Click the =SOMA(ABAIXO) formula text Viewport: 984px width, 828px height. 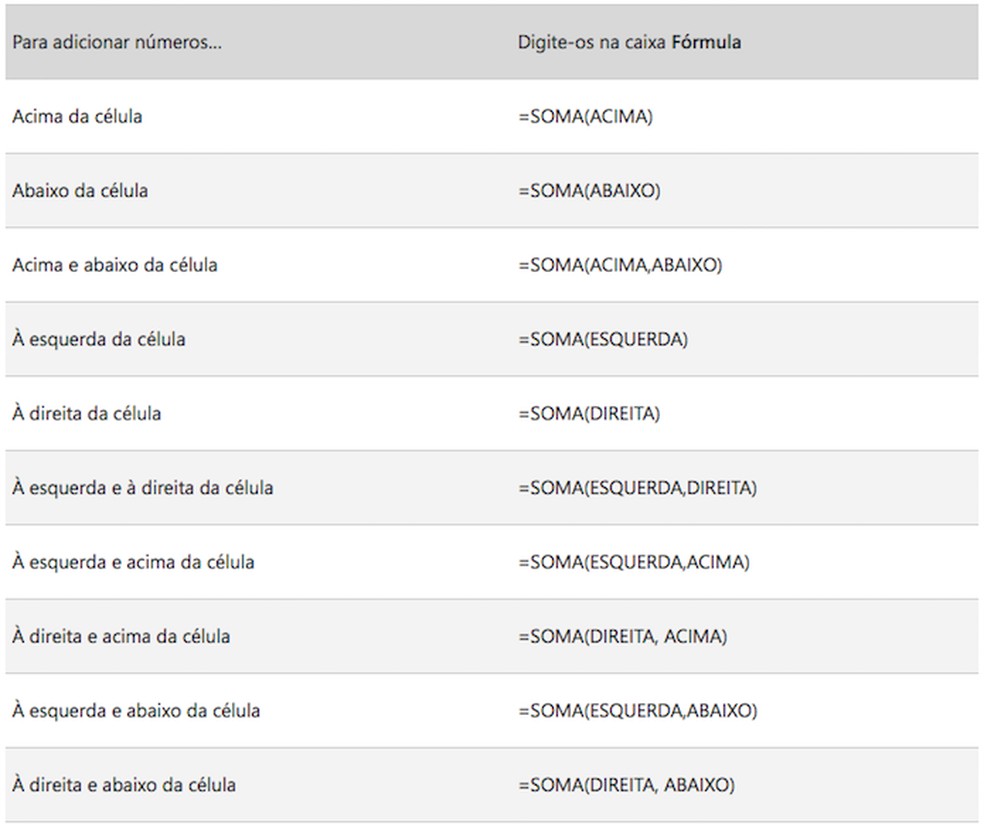589,191
